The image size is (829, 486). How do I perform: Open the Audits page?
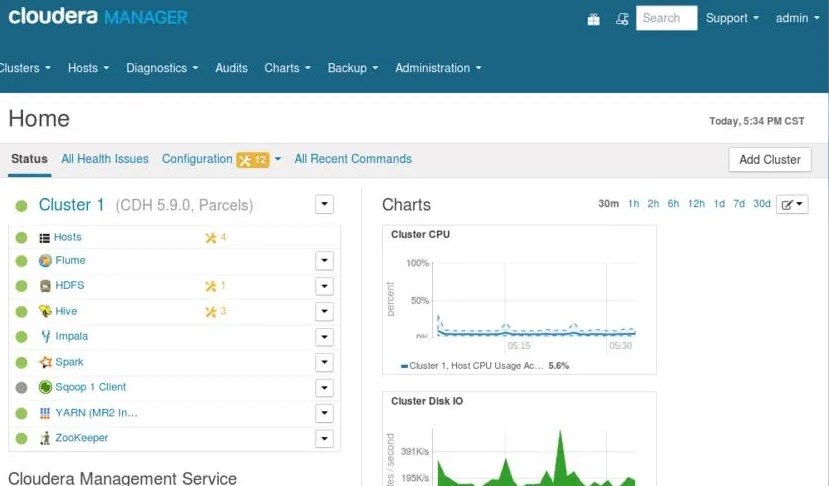pos(231,68)
